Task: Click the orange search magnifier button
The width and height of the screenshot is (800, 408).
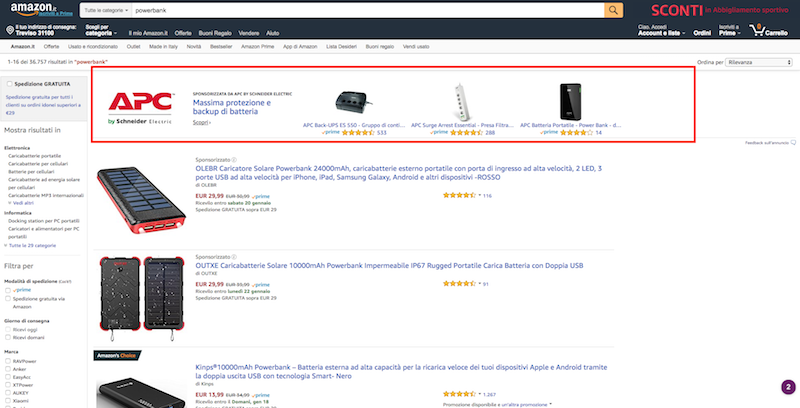Action: coord(613,10)
